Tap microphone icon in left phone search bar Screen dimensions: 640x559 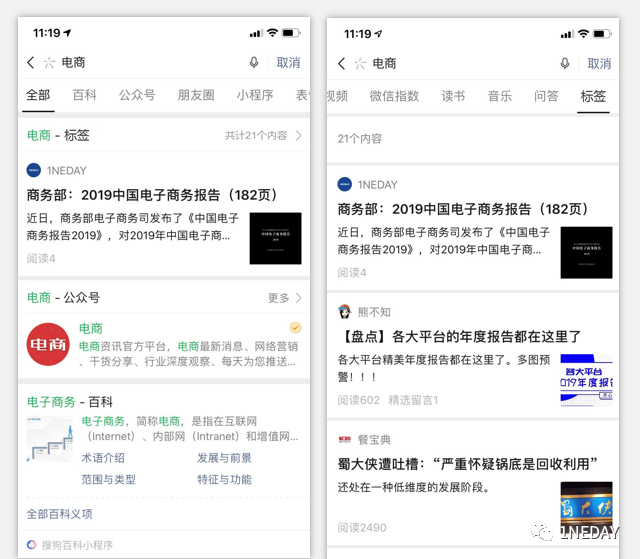click(254, 62)
